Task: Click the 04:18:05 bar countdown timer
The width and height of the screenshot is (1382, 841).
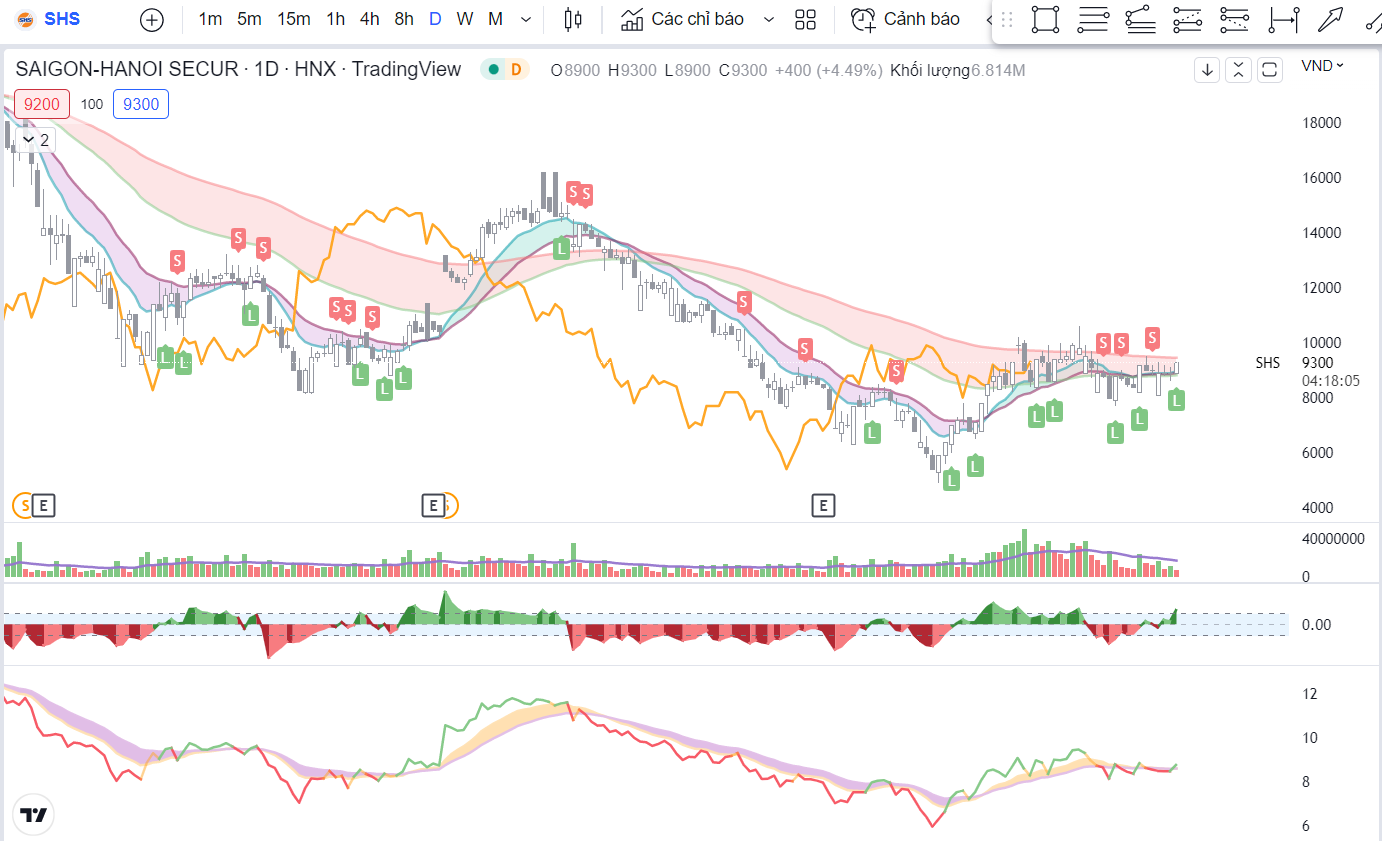Action: point(1330,381)
